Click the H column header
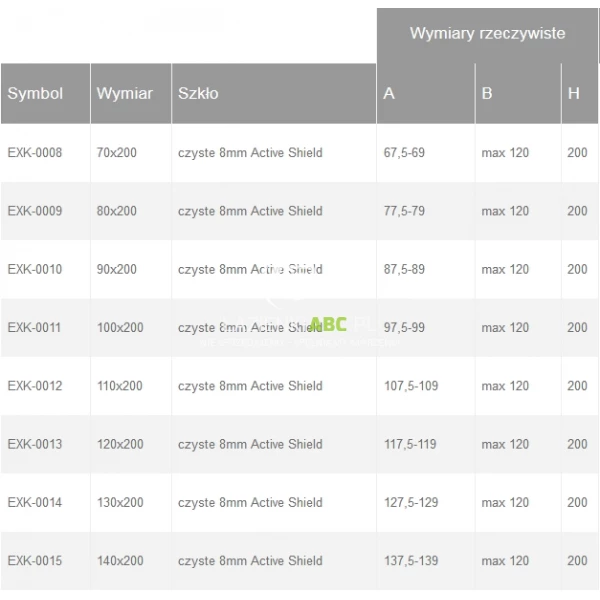The width and height of the screenshot is (600, 600). click(574, 93)
